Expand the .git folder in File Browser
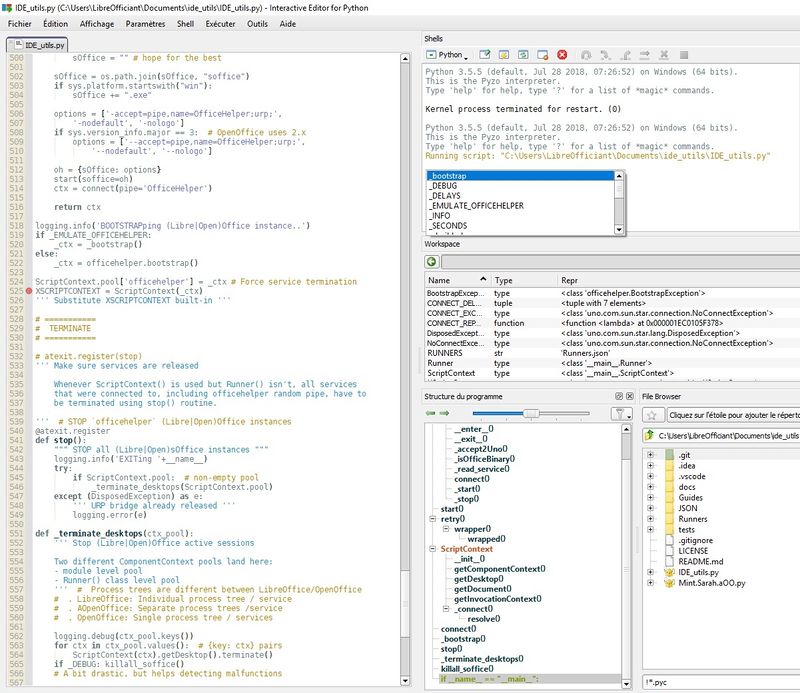Screen dimensions: 800x693 coord(651,455)
